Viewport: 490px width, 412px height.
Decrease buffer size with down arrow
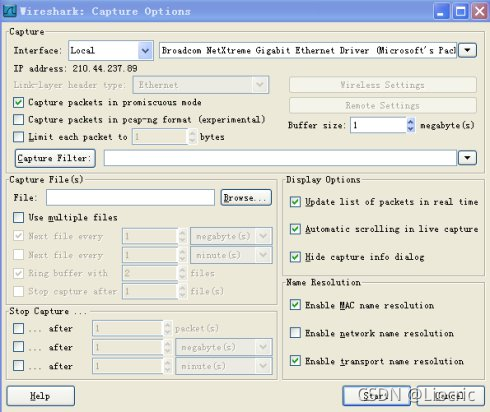(411, 129)
